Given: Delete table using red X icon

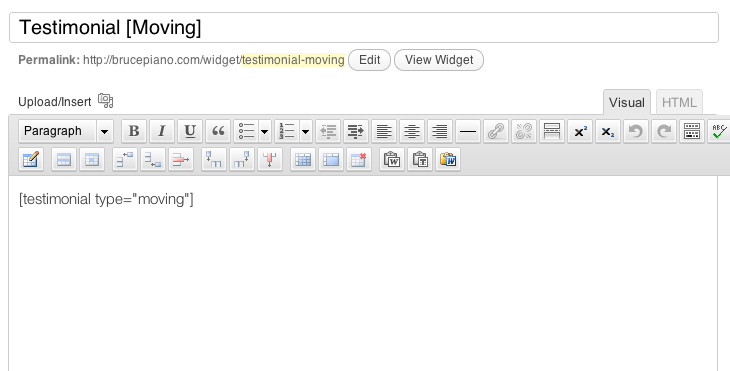Looking at the screenshot, I should coord(358,160).
